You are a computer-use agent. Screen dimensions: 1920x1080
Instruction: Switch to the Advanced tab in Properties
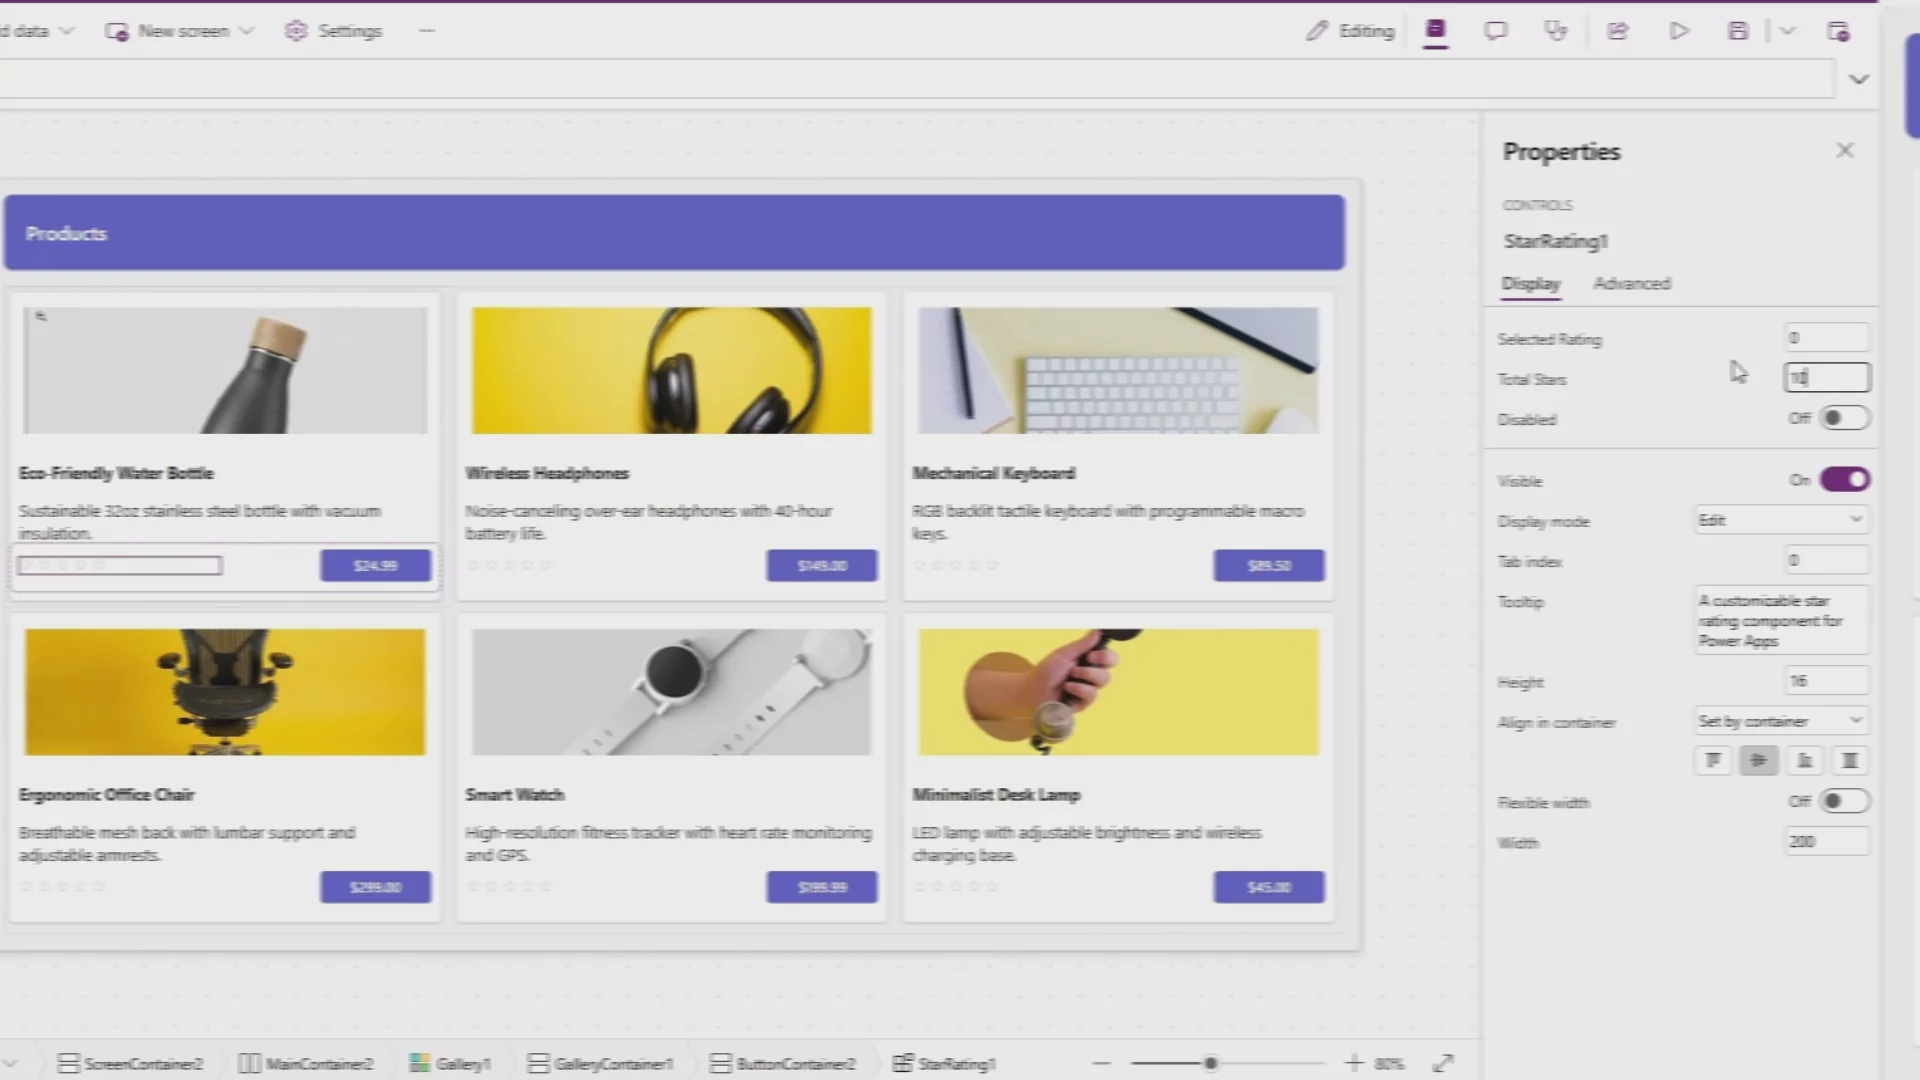(x=1633, y=283)
